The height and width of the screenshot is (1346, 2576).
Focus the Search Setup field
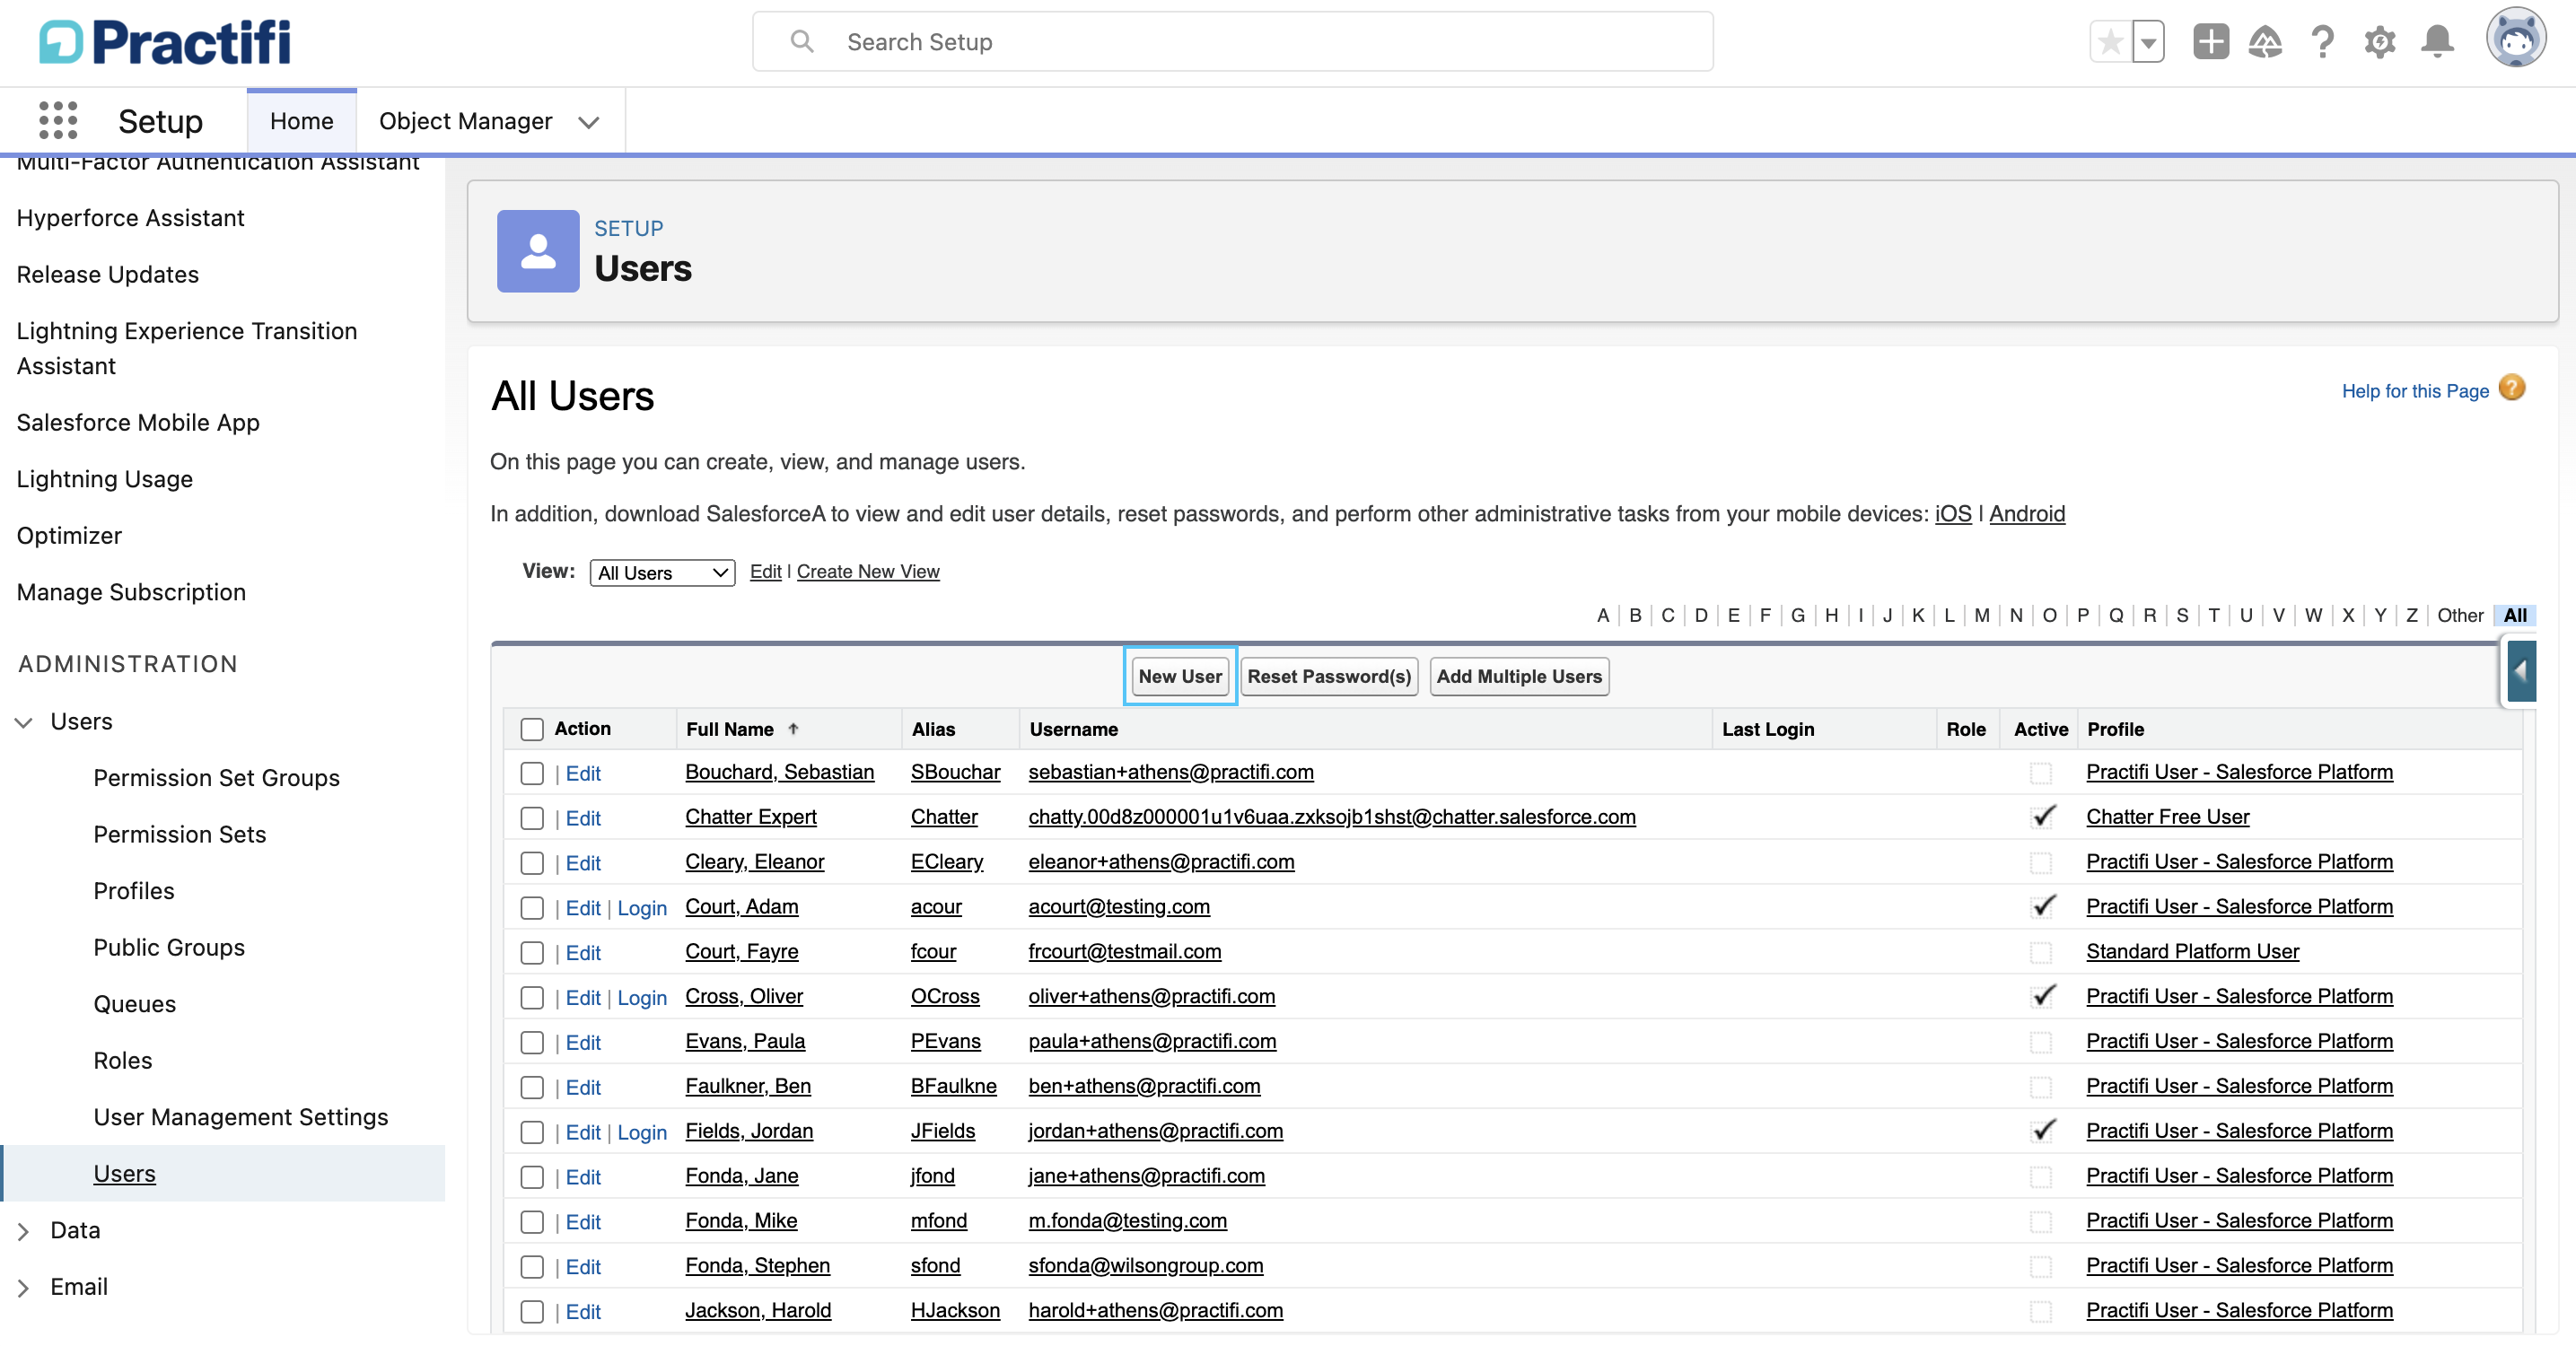click(1233, 42)
